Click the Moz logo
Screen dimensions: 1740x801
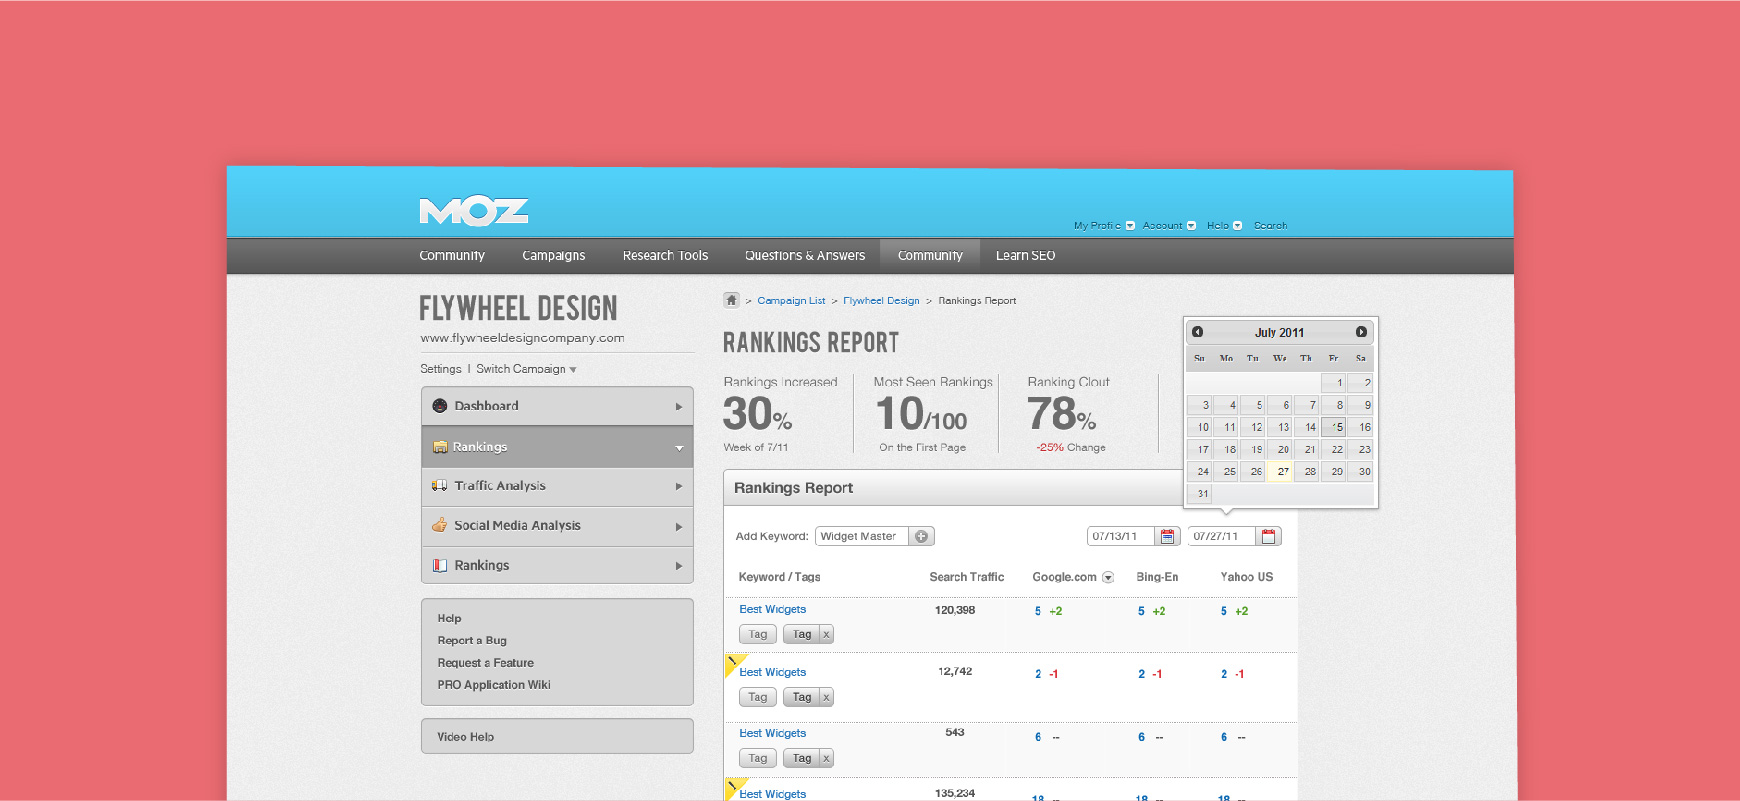pos(474,211)
